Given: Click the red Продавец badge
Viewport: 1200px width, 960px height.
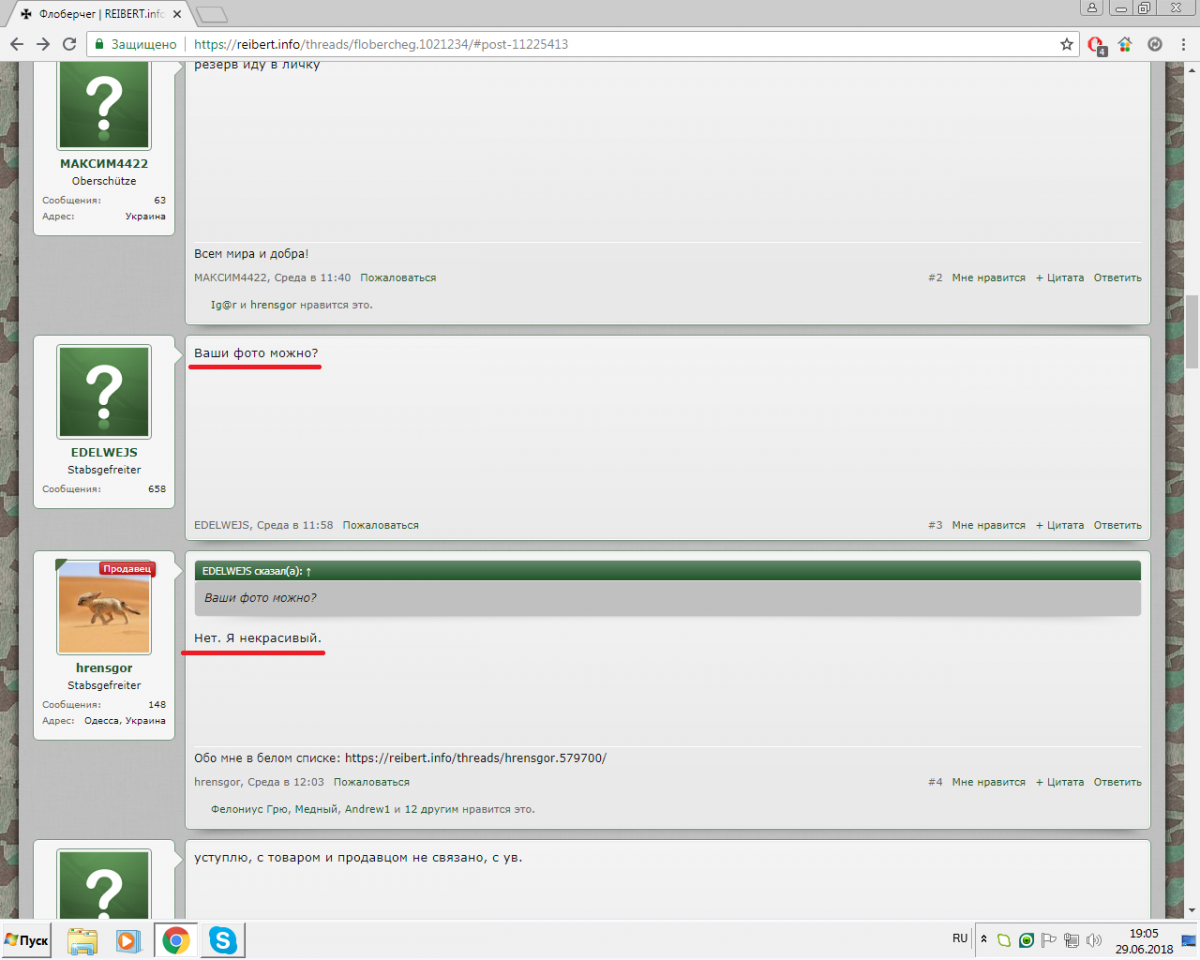Looking at the screenshot, I should (126, 569).
